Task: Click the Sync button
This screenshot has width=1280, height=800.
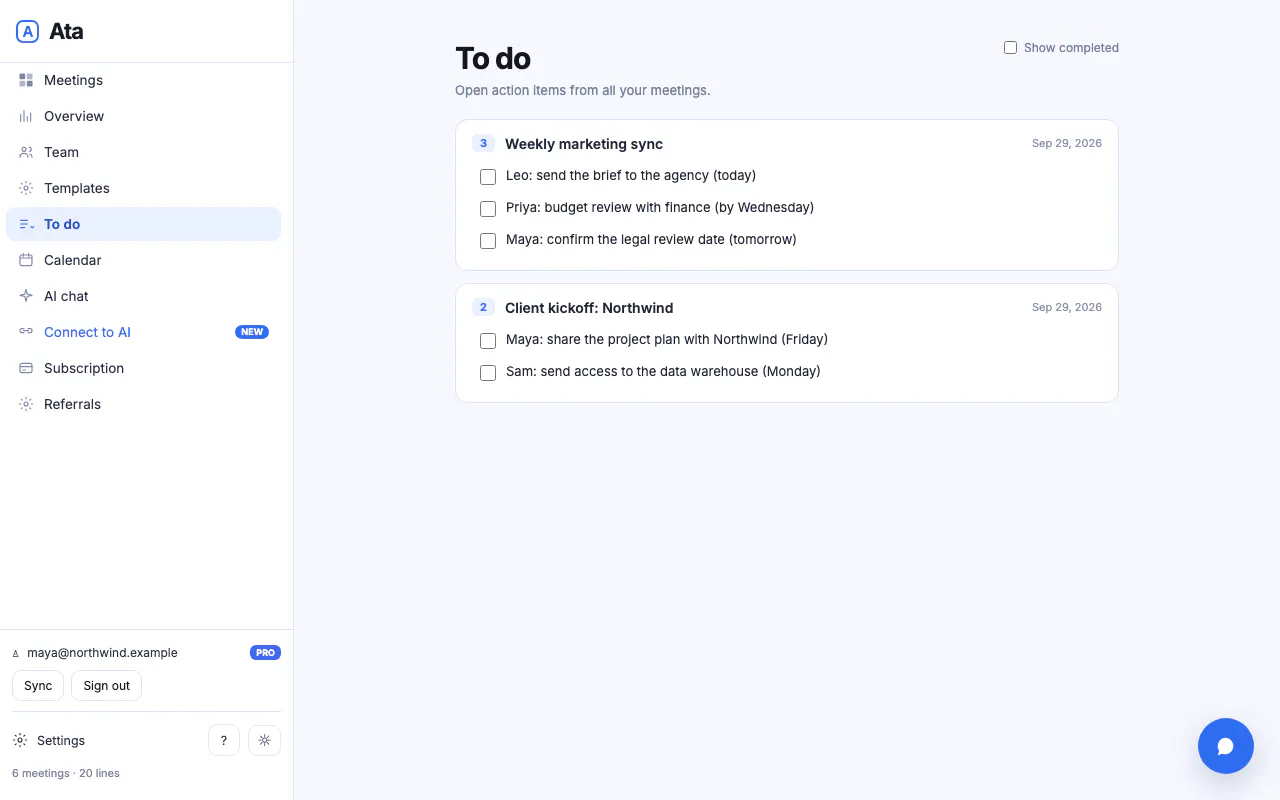Action: pyautogui.click(x=38, y=686)
